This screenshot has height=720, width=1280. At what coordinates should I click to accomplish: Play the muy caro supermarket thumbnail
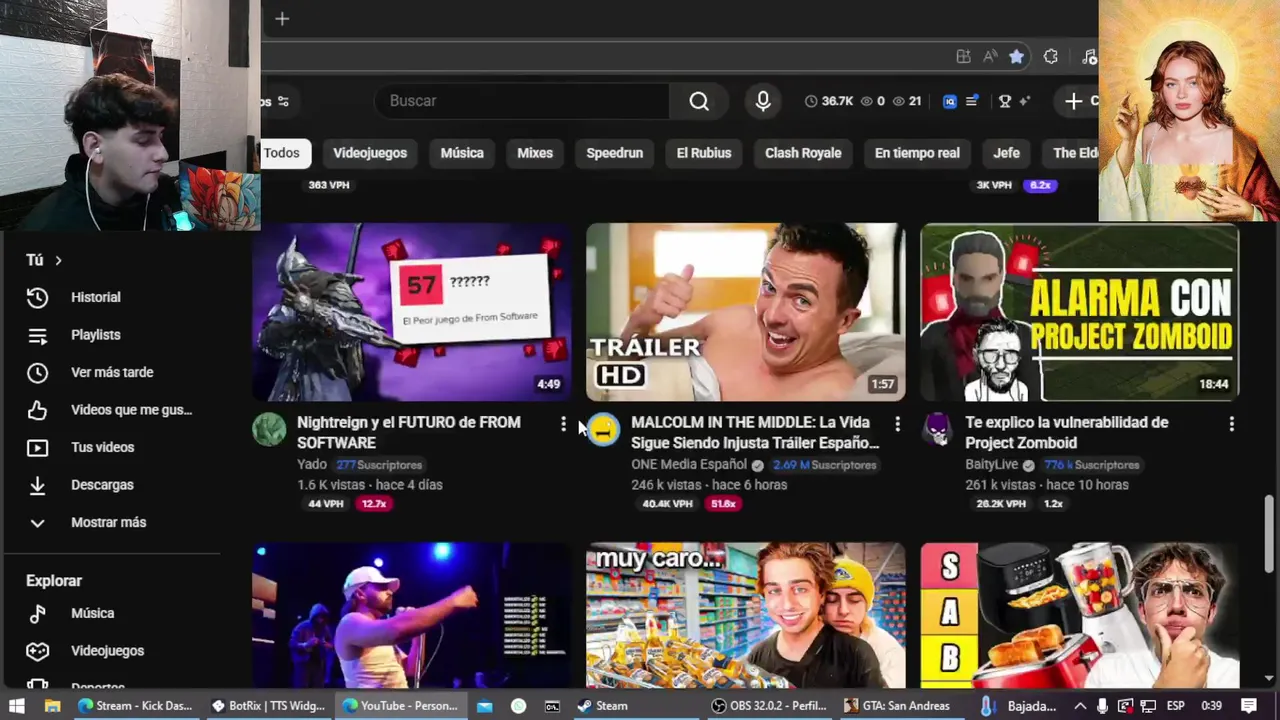pos(746,615)
